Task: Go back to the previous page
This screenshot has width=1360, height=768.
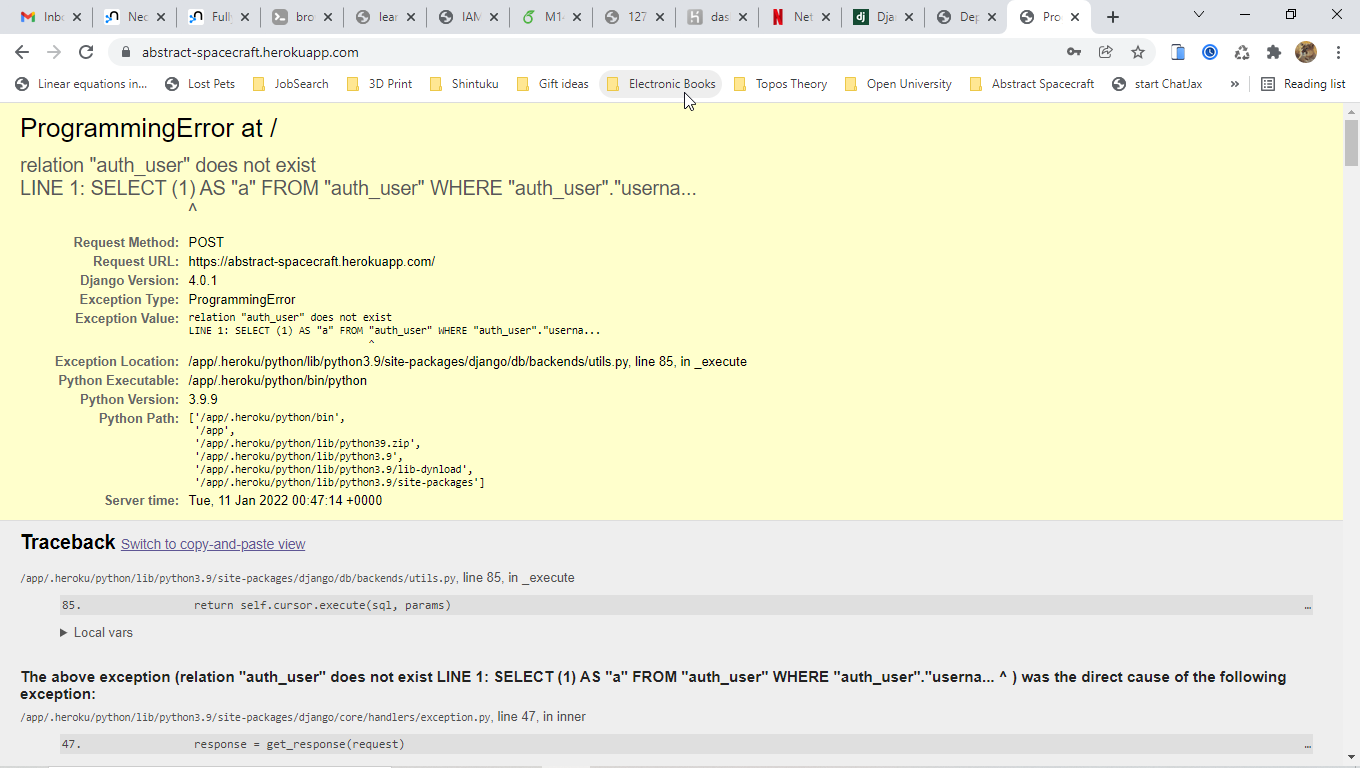Action: click(x=22, y=52)
